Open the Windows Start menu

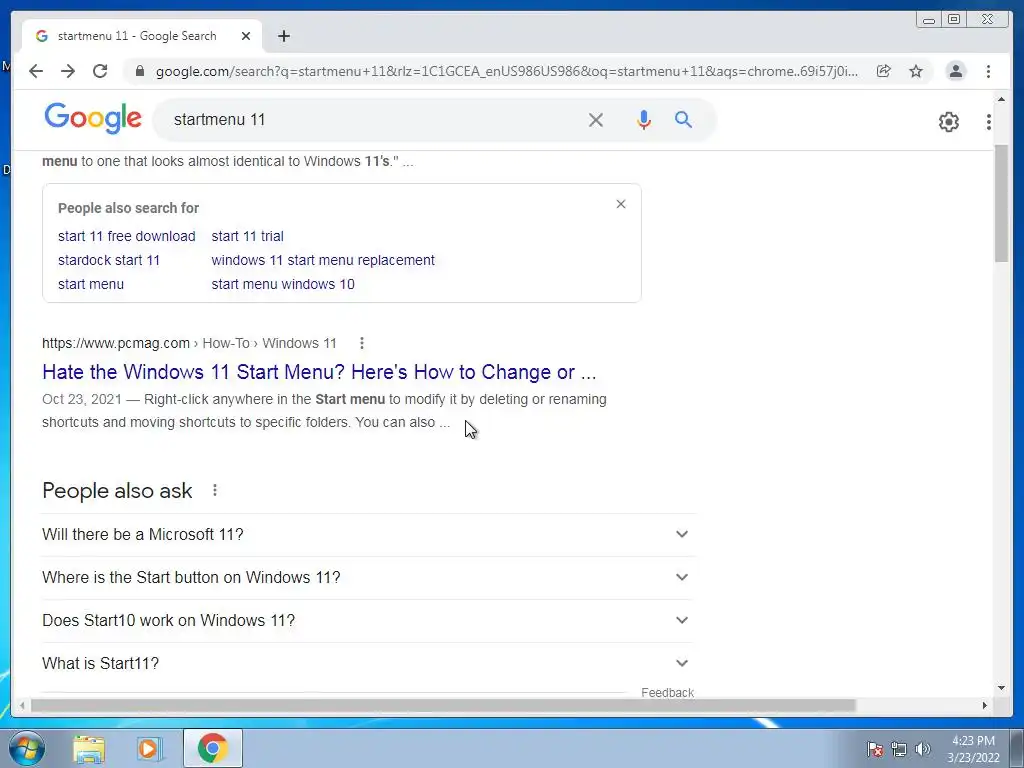click(27, 748)
